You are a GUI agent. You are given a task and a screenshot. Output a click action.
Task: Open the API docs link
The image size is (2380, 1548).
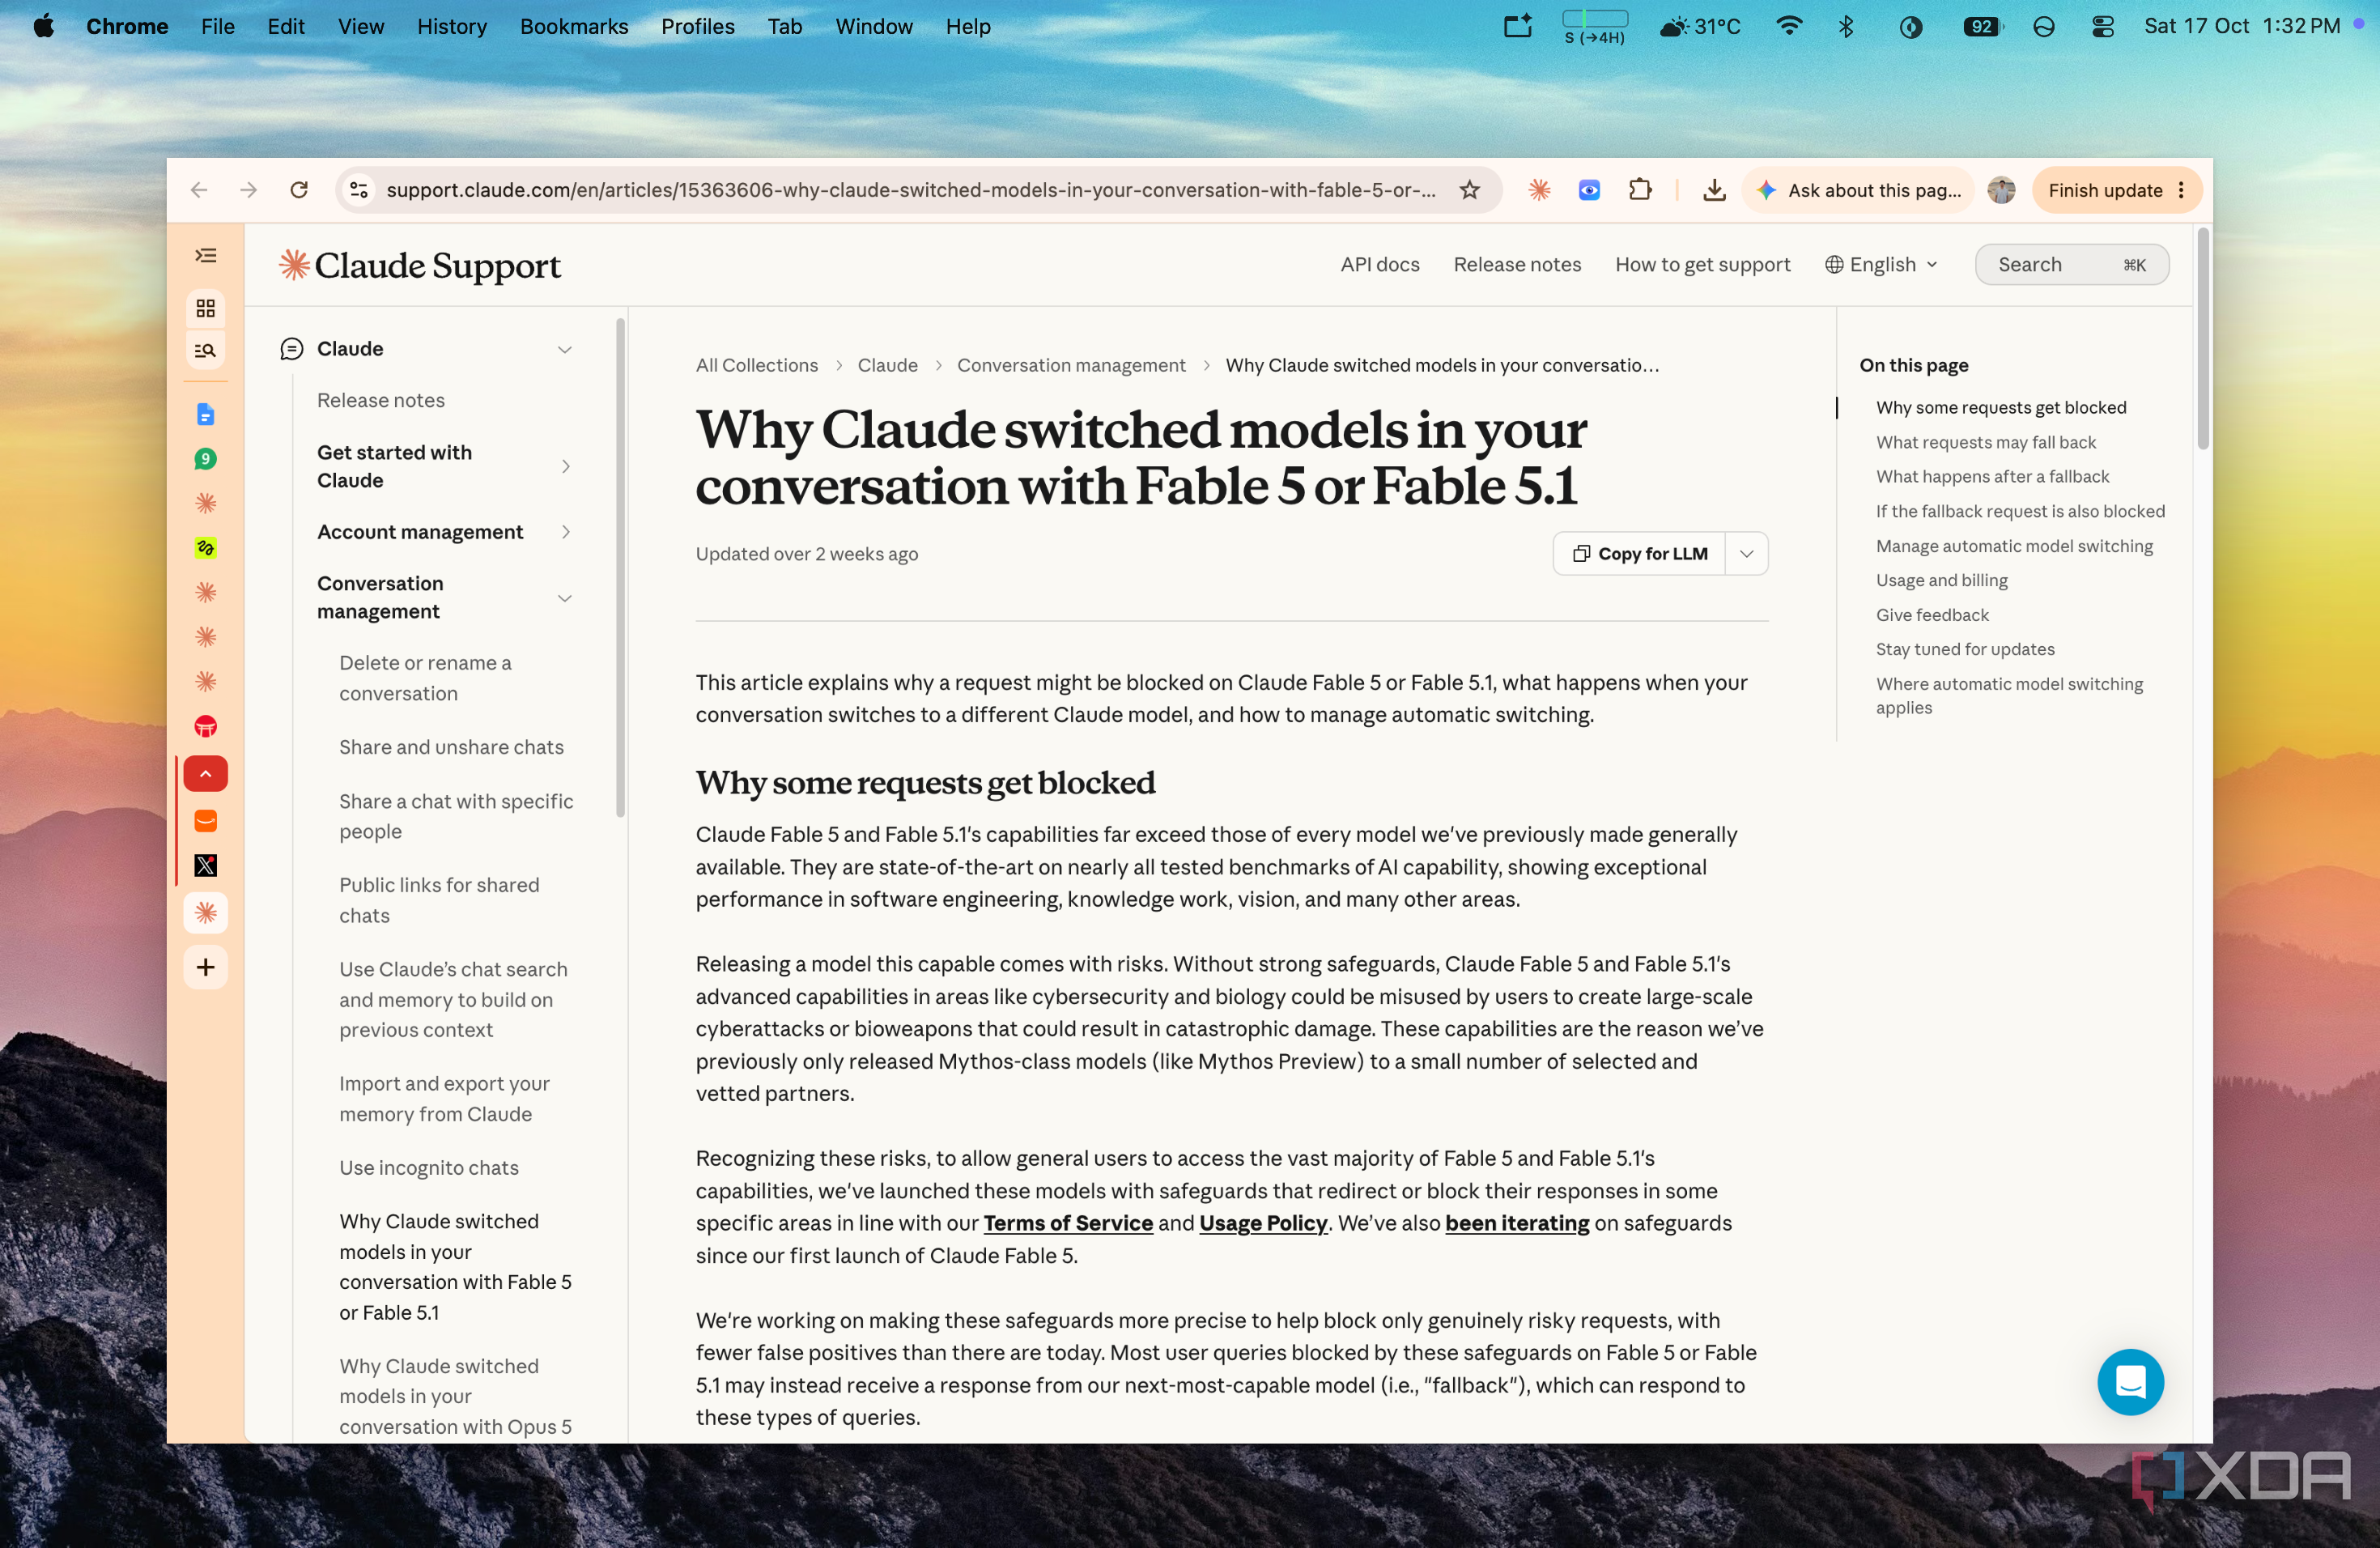[x=1380, y=265]
